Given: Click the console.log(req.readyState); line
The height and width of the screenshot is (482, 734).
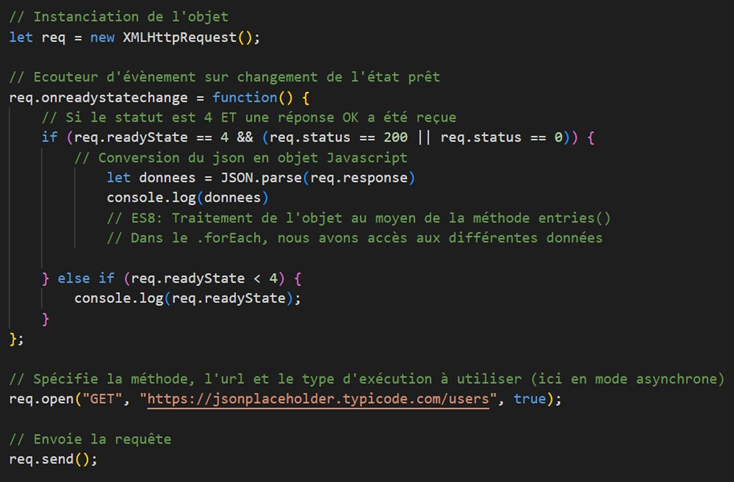Looking at the screenshot, I should (x=188, y=298).
